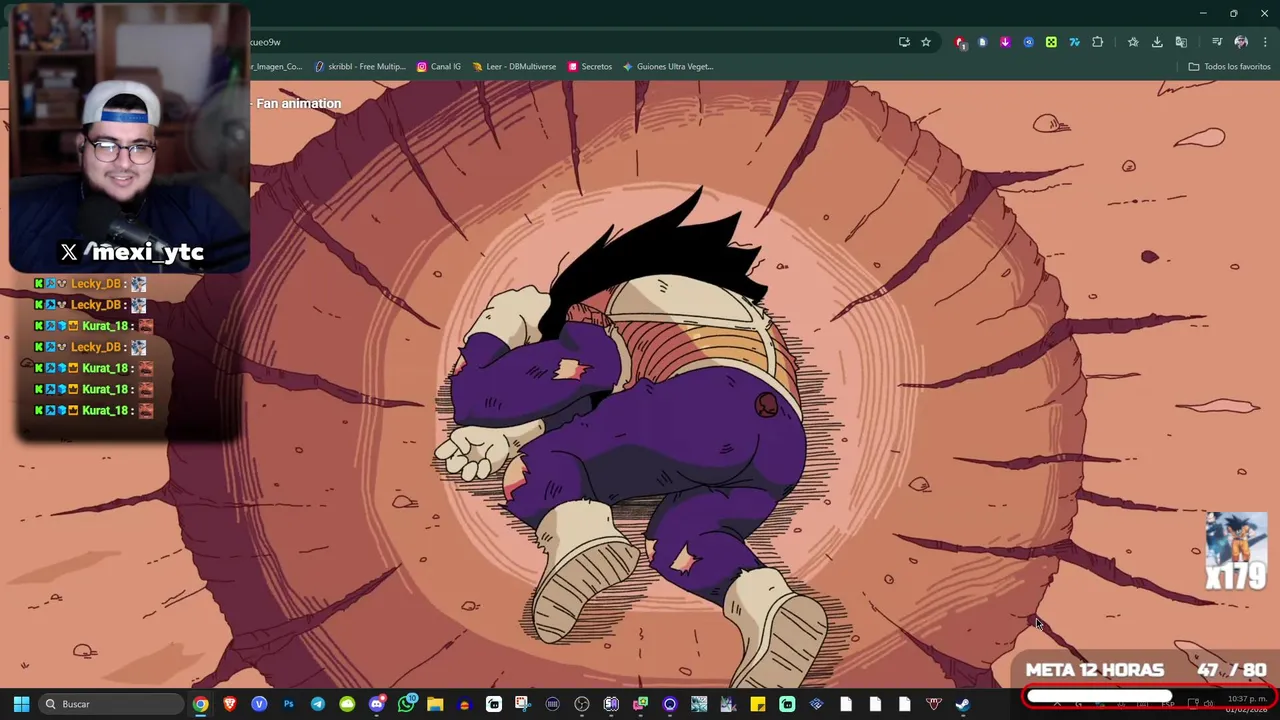The height and width of the screenshot is (720, 1280).
Task: Click the Google Translate toolbar icon
Action: pyautogui.click(x=1181, y=42)
